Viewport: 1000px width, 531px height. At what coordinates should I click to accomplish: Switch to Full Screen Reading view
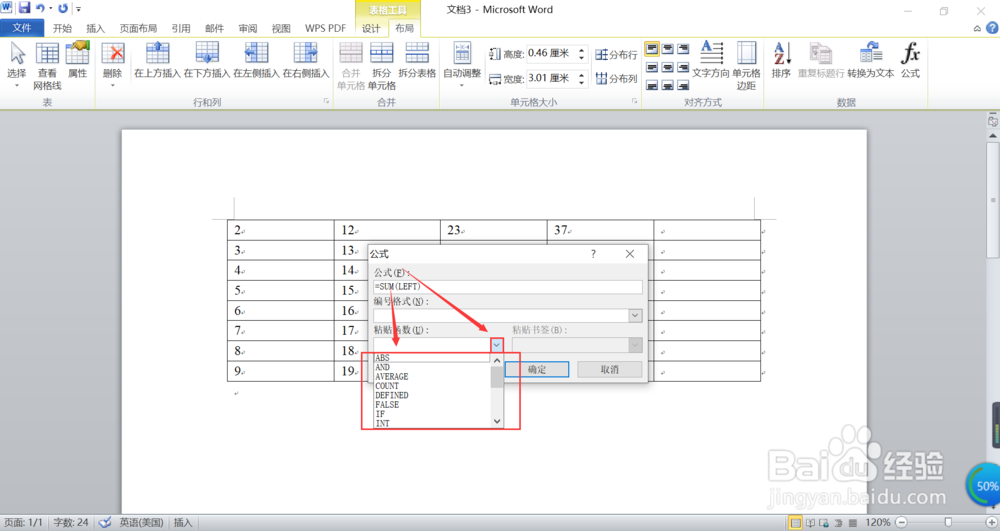tap(810, 523)
